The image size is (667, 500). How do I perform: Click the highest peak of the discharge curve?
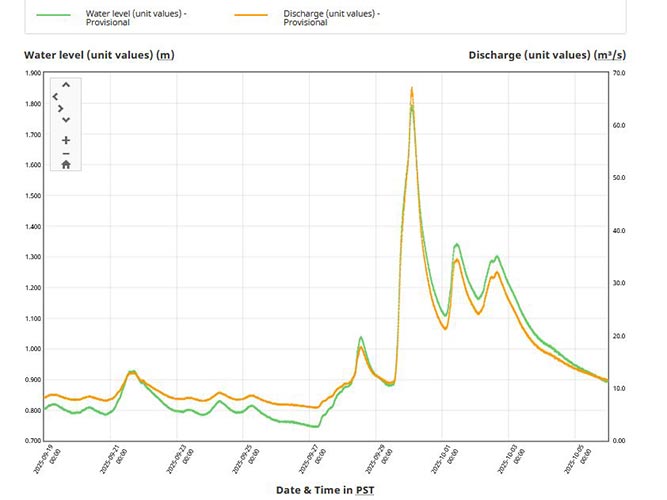tap(412, 89)
